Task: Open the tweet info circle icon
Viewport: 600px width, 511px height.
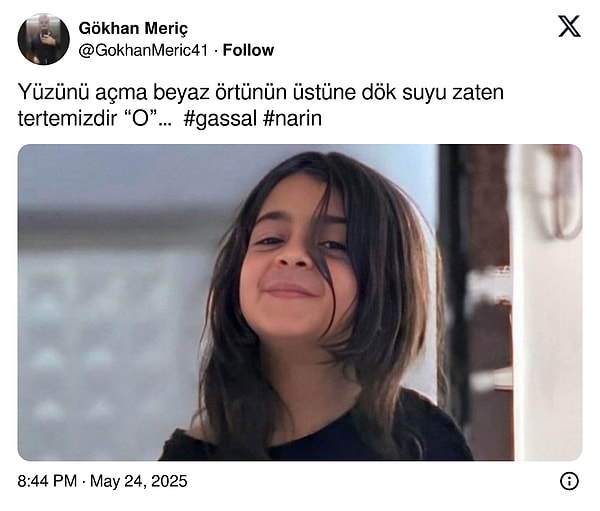Action: (x=569, y=481)
